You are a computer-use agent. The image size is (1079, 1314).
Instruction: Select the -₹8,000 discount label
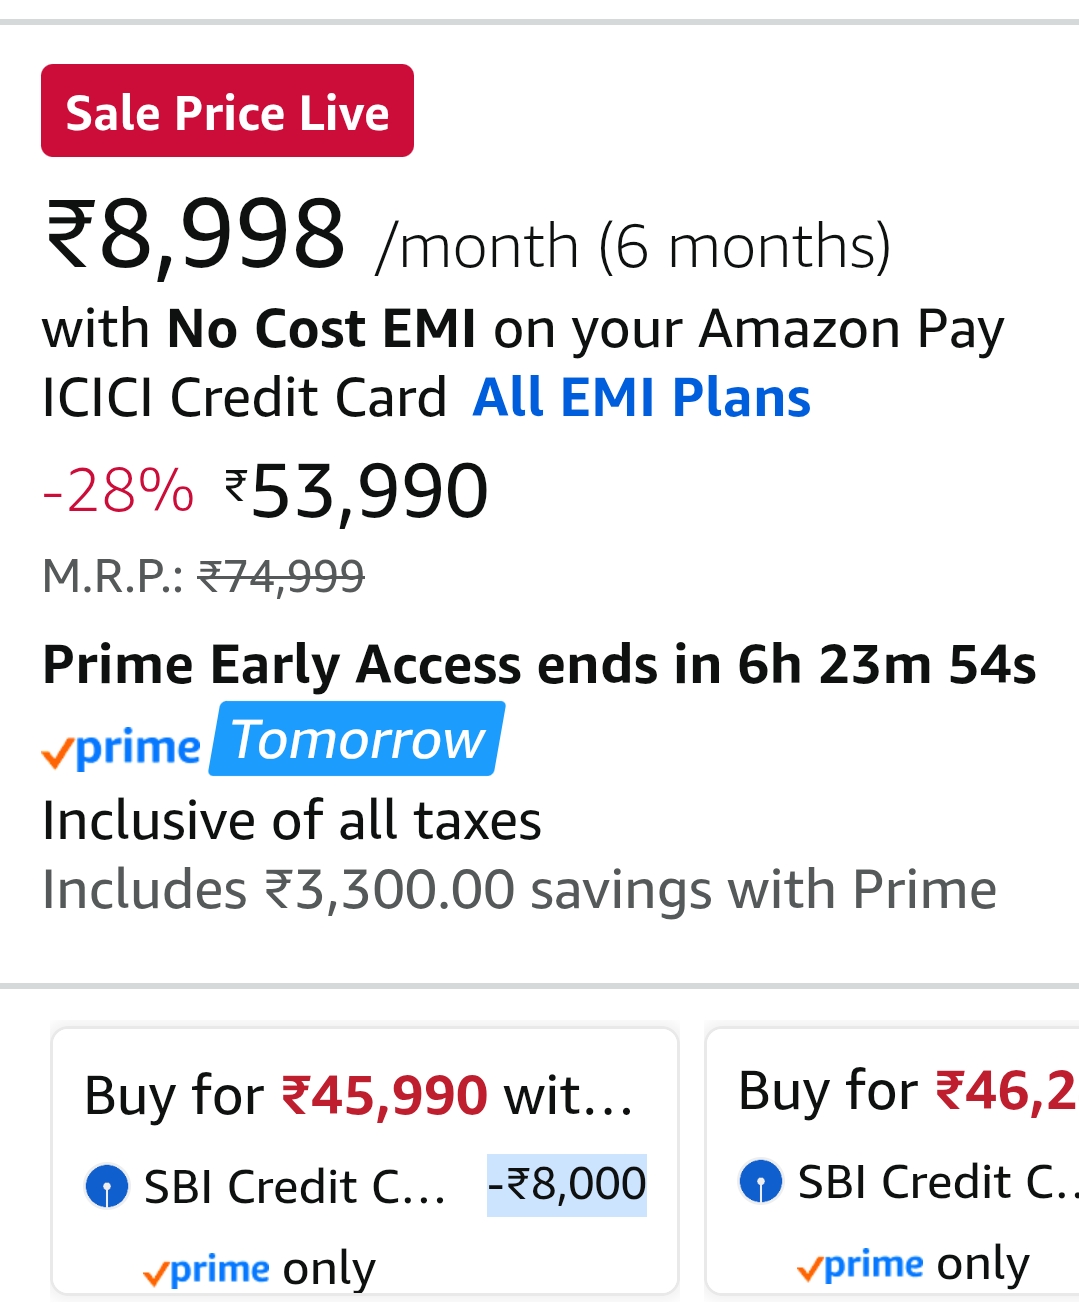pyautogui.click(x=567, y=1185)
